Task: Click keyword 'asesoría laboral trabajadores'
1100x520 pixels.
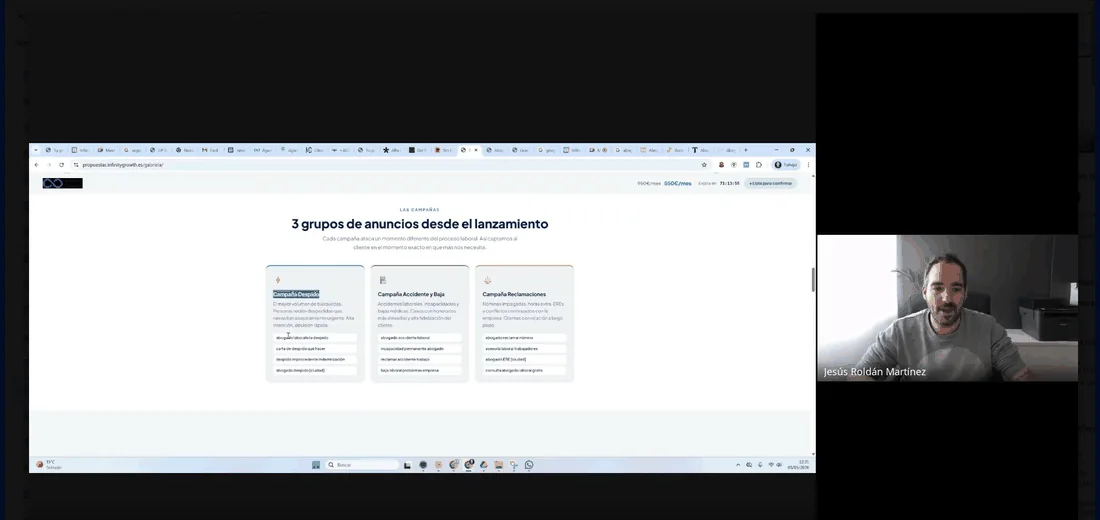Action: coord(524,348)
